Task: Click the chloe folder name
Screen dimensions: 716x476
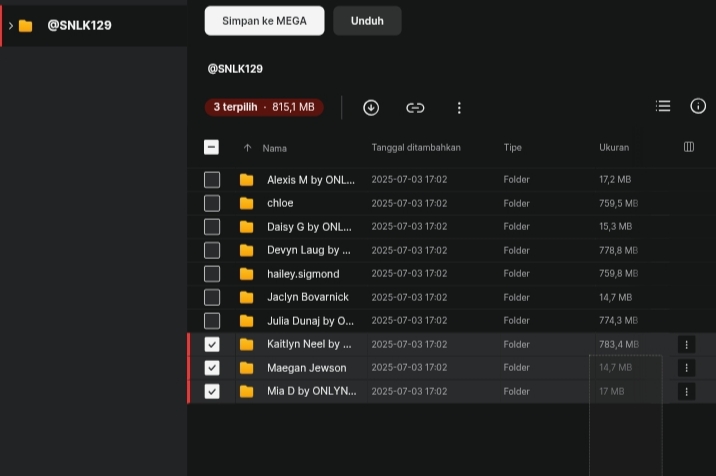Action: pos(280,203)
